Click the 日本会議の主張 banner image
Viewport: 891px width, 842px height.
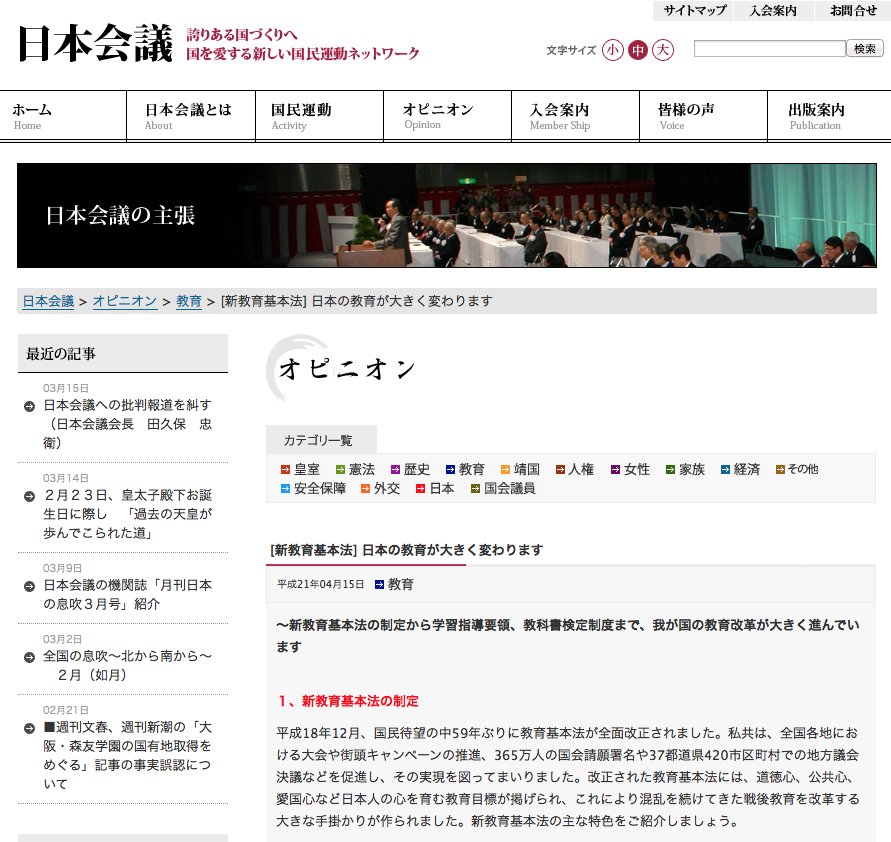tap(447, 215)
